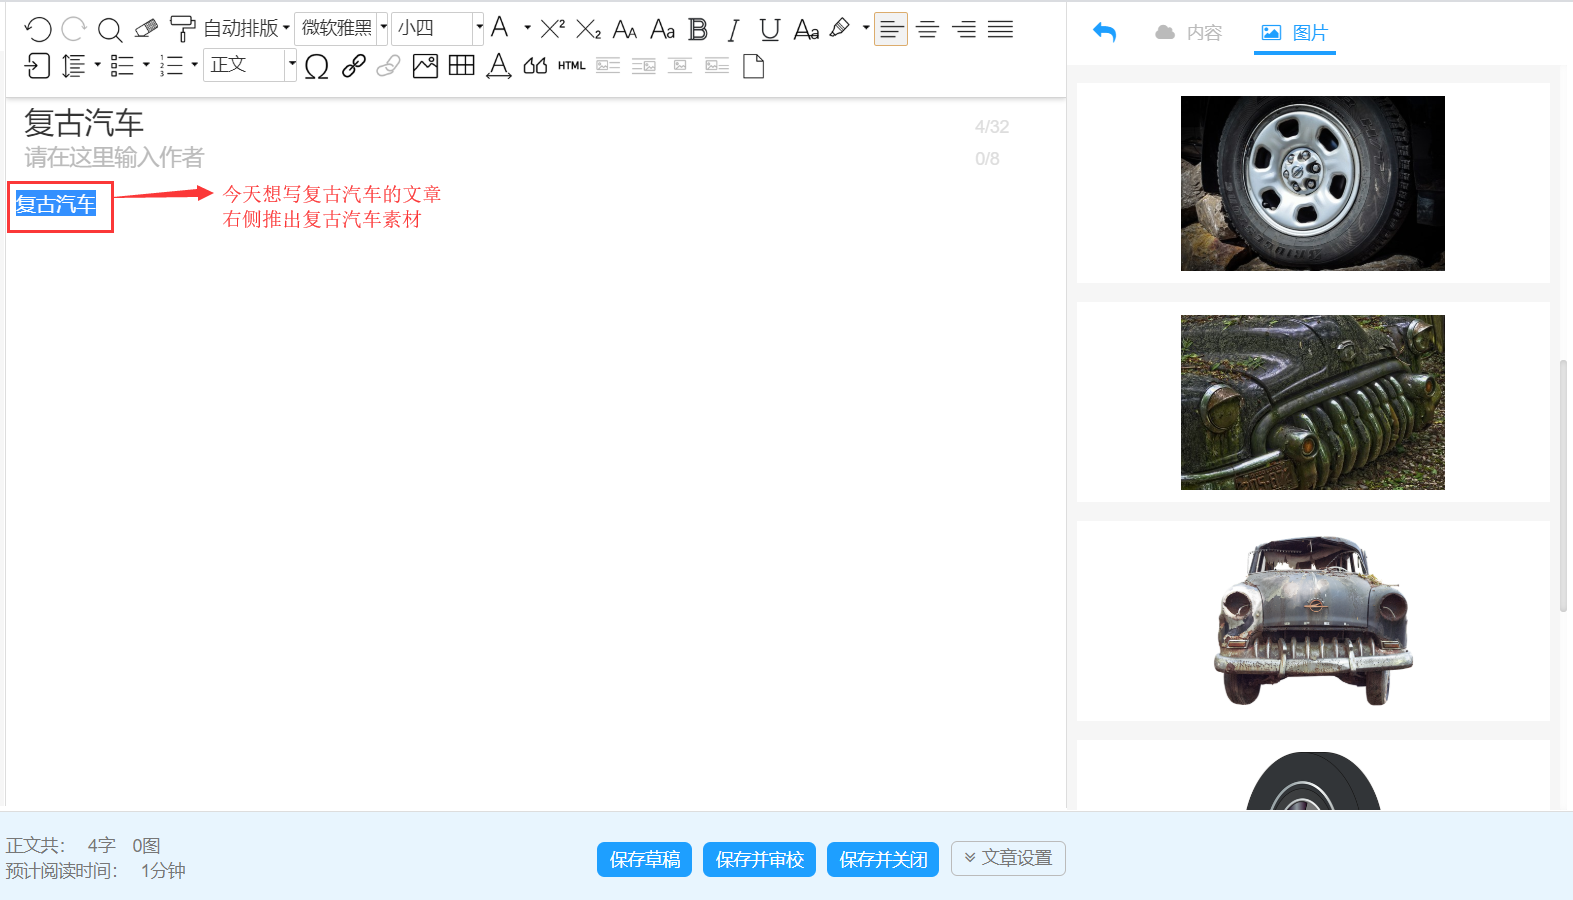Open the find and replace magnifier

[x=110, y=29]
